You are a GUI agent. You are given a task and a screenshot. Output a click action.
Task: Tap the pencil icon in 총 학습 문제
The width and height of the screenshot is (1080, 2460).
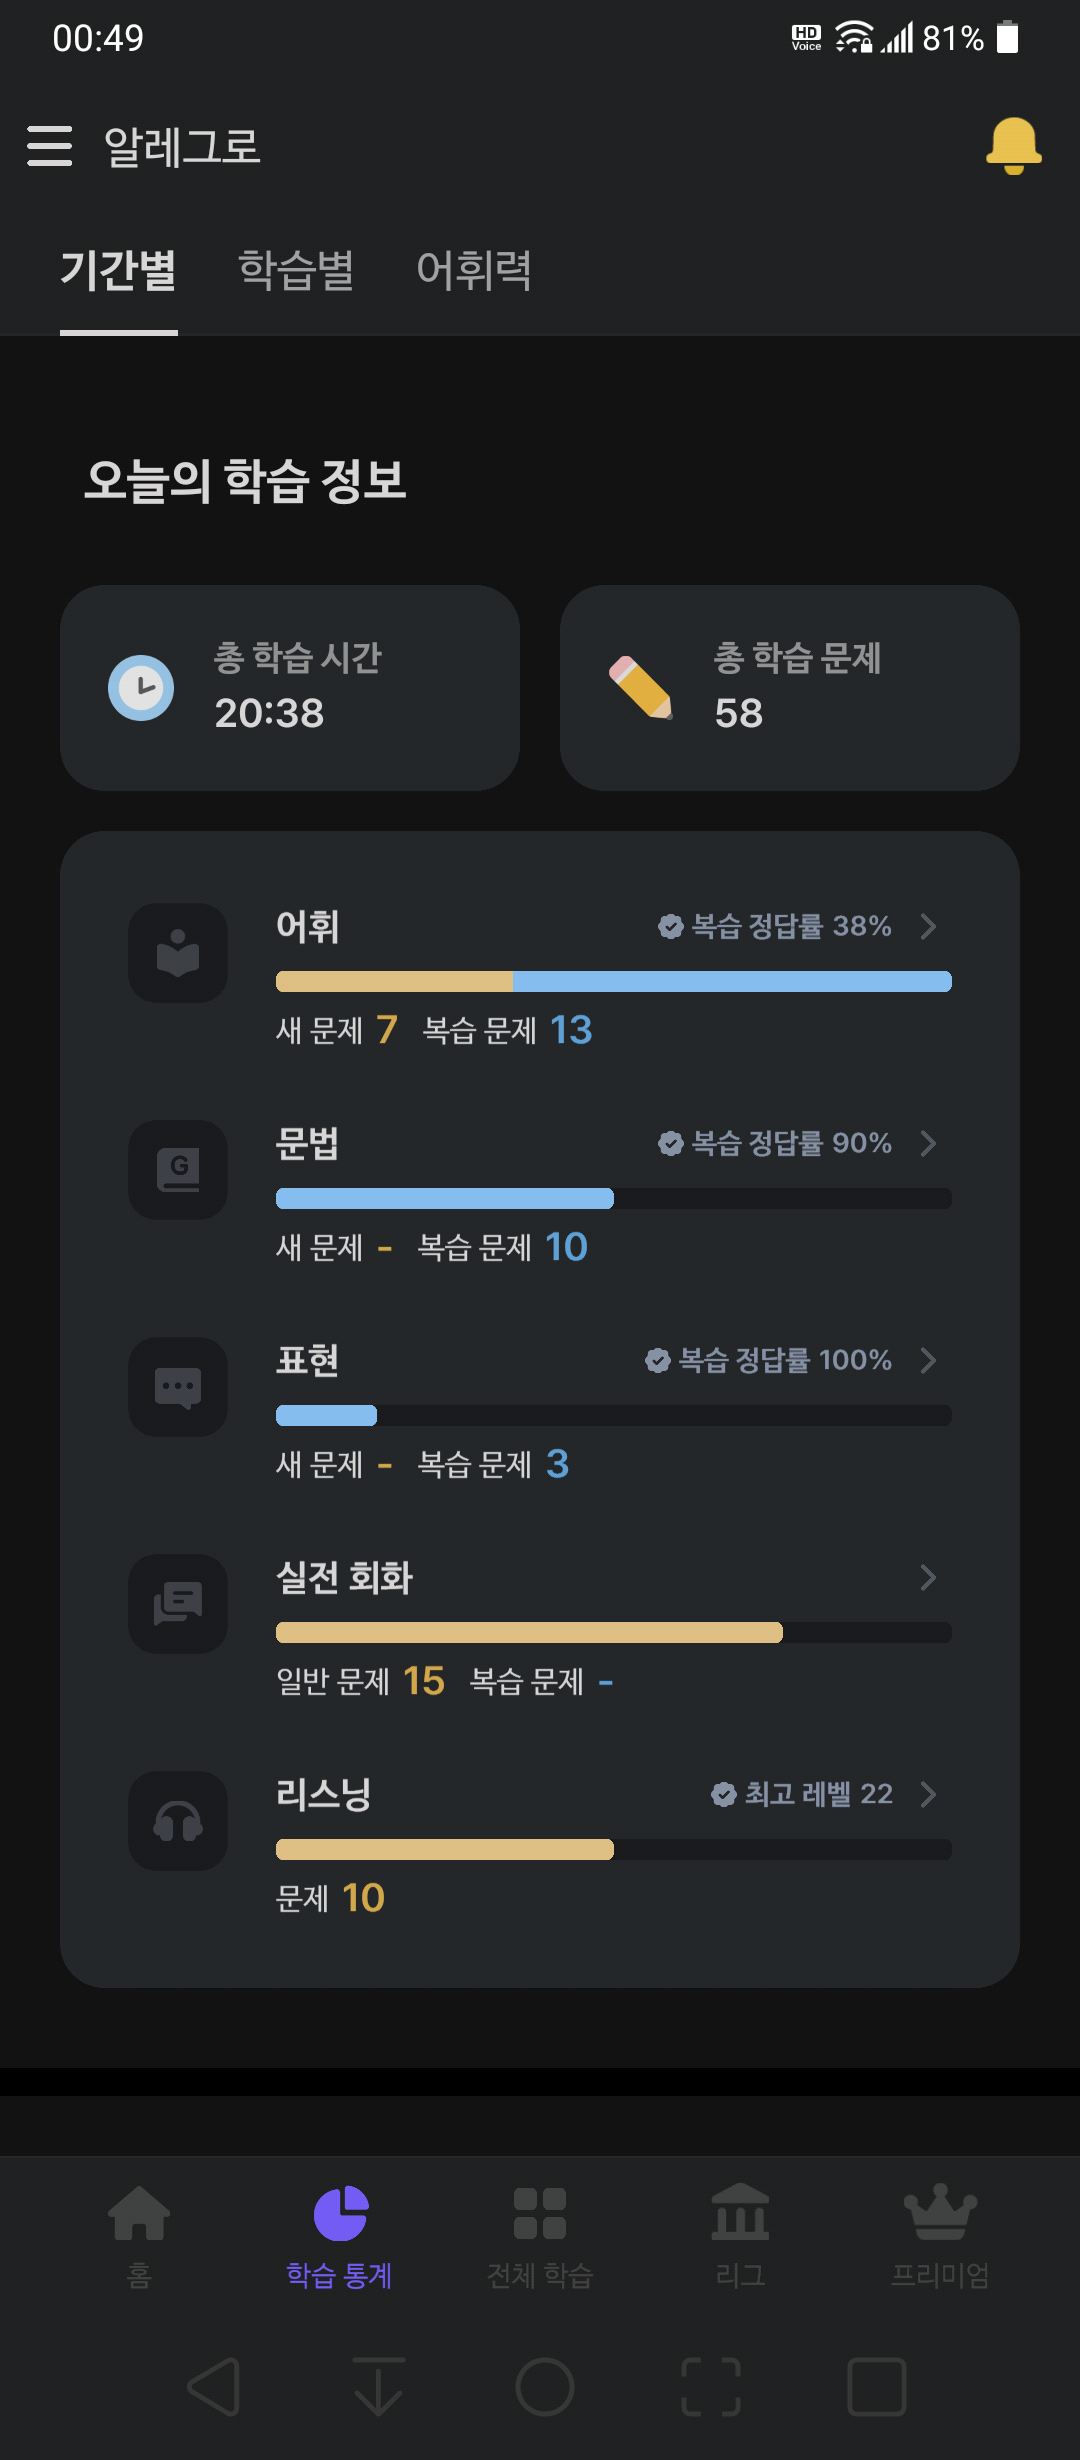coord(641,688)
